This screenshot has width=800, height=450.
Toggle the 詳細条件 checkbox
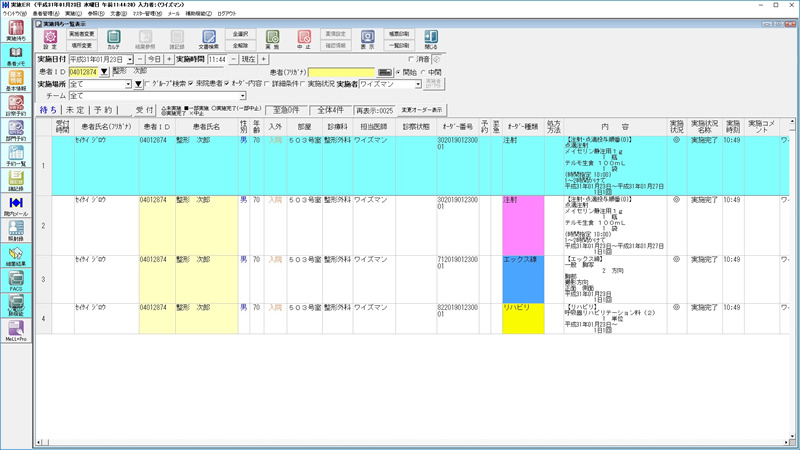267,84
